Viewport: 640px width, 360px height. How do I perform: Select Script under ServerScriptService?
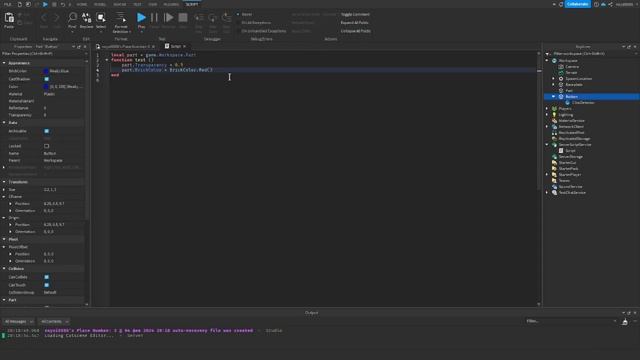coord(570,151)
